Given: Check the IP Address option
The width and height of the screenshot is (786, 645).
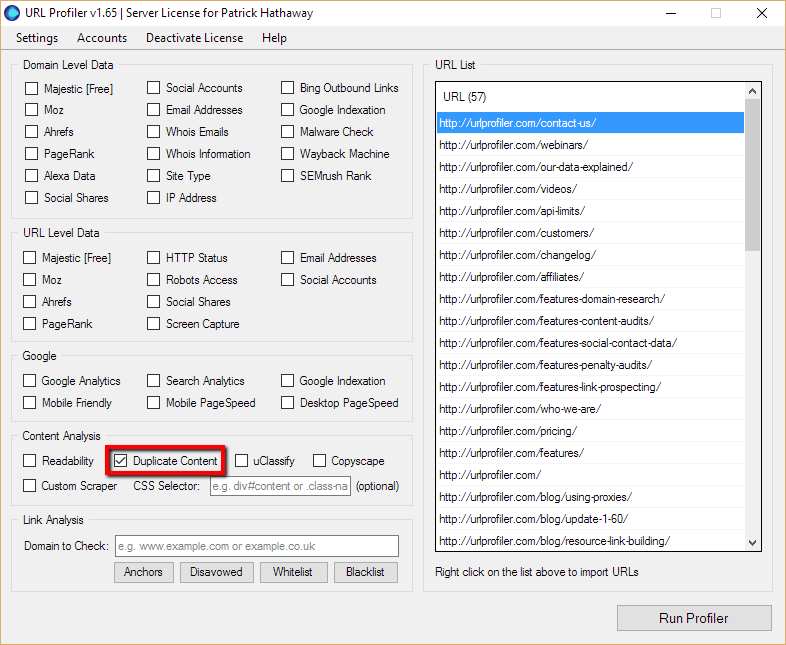Looking at the screenshot, I should 153,198.
